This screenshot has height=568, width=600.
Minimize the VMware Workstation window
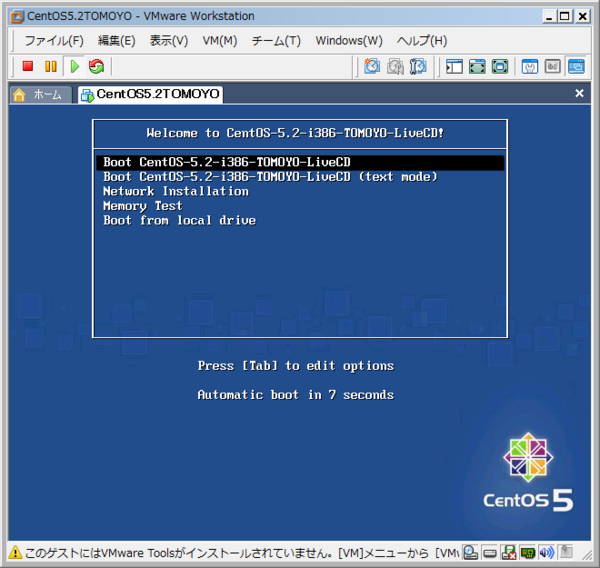pyautogui.click(x=549, y=16)
